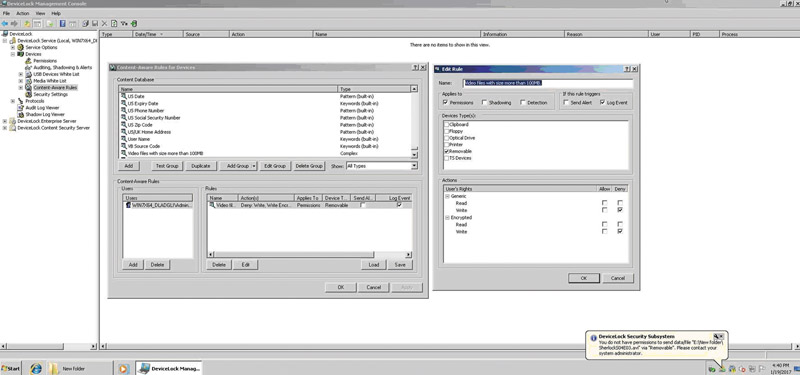Click the info icon in notification balloon

pyautogui.click(x=593, y=338)
